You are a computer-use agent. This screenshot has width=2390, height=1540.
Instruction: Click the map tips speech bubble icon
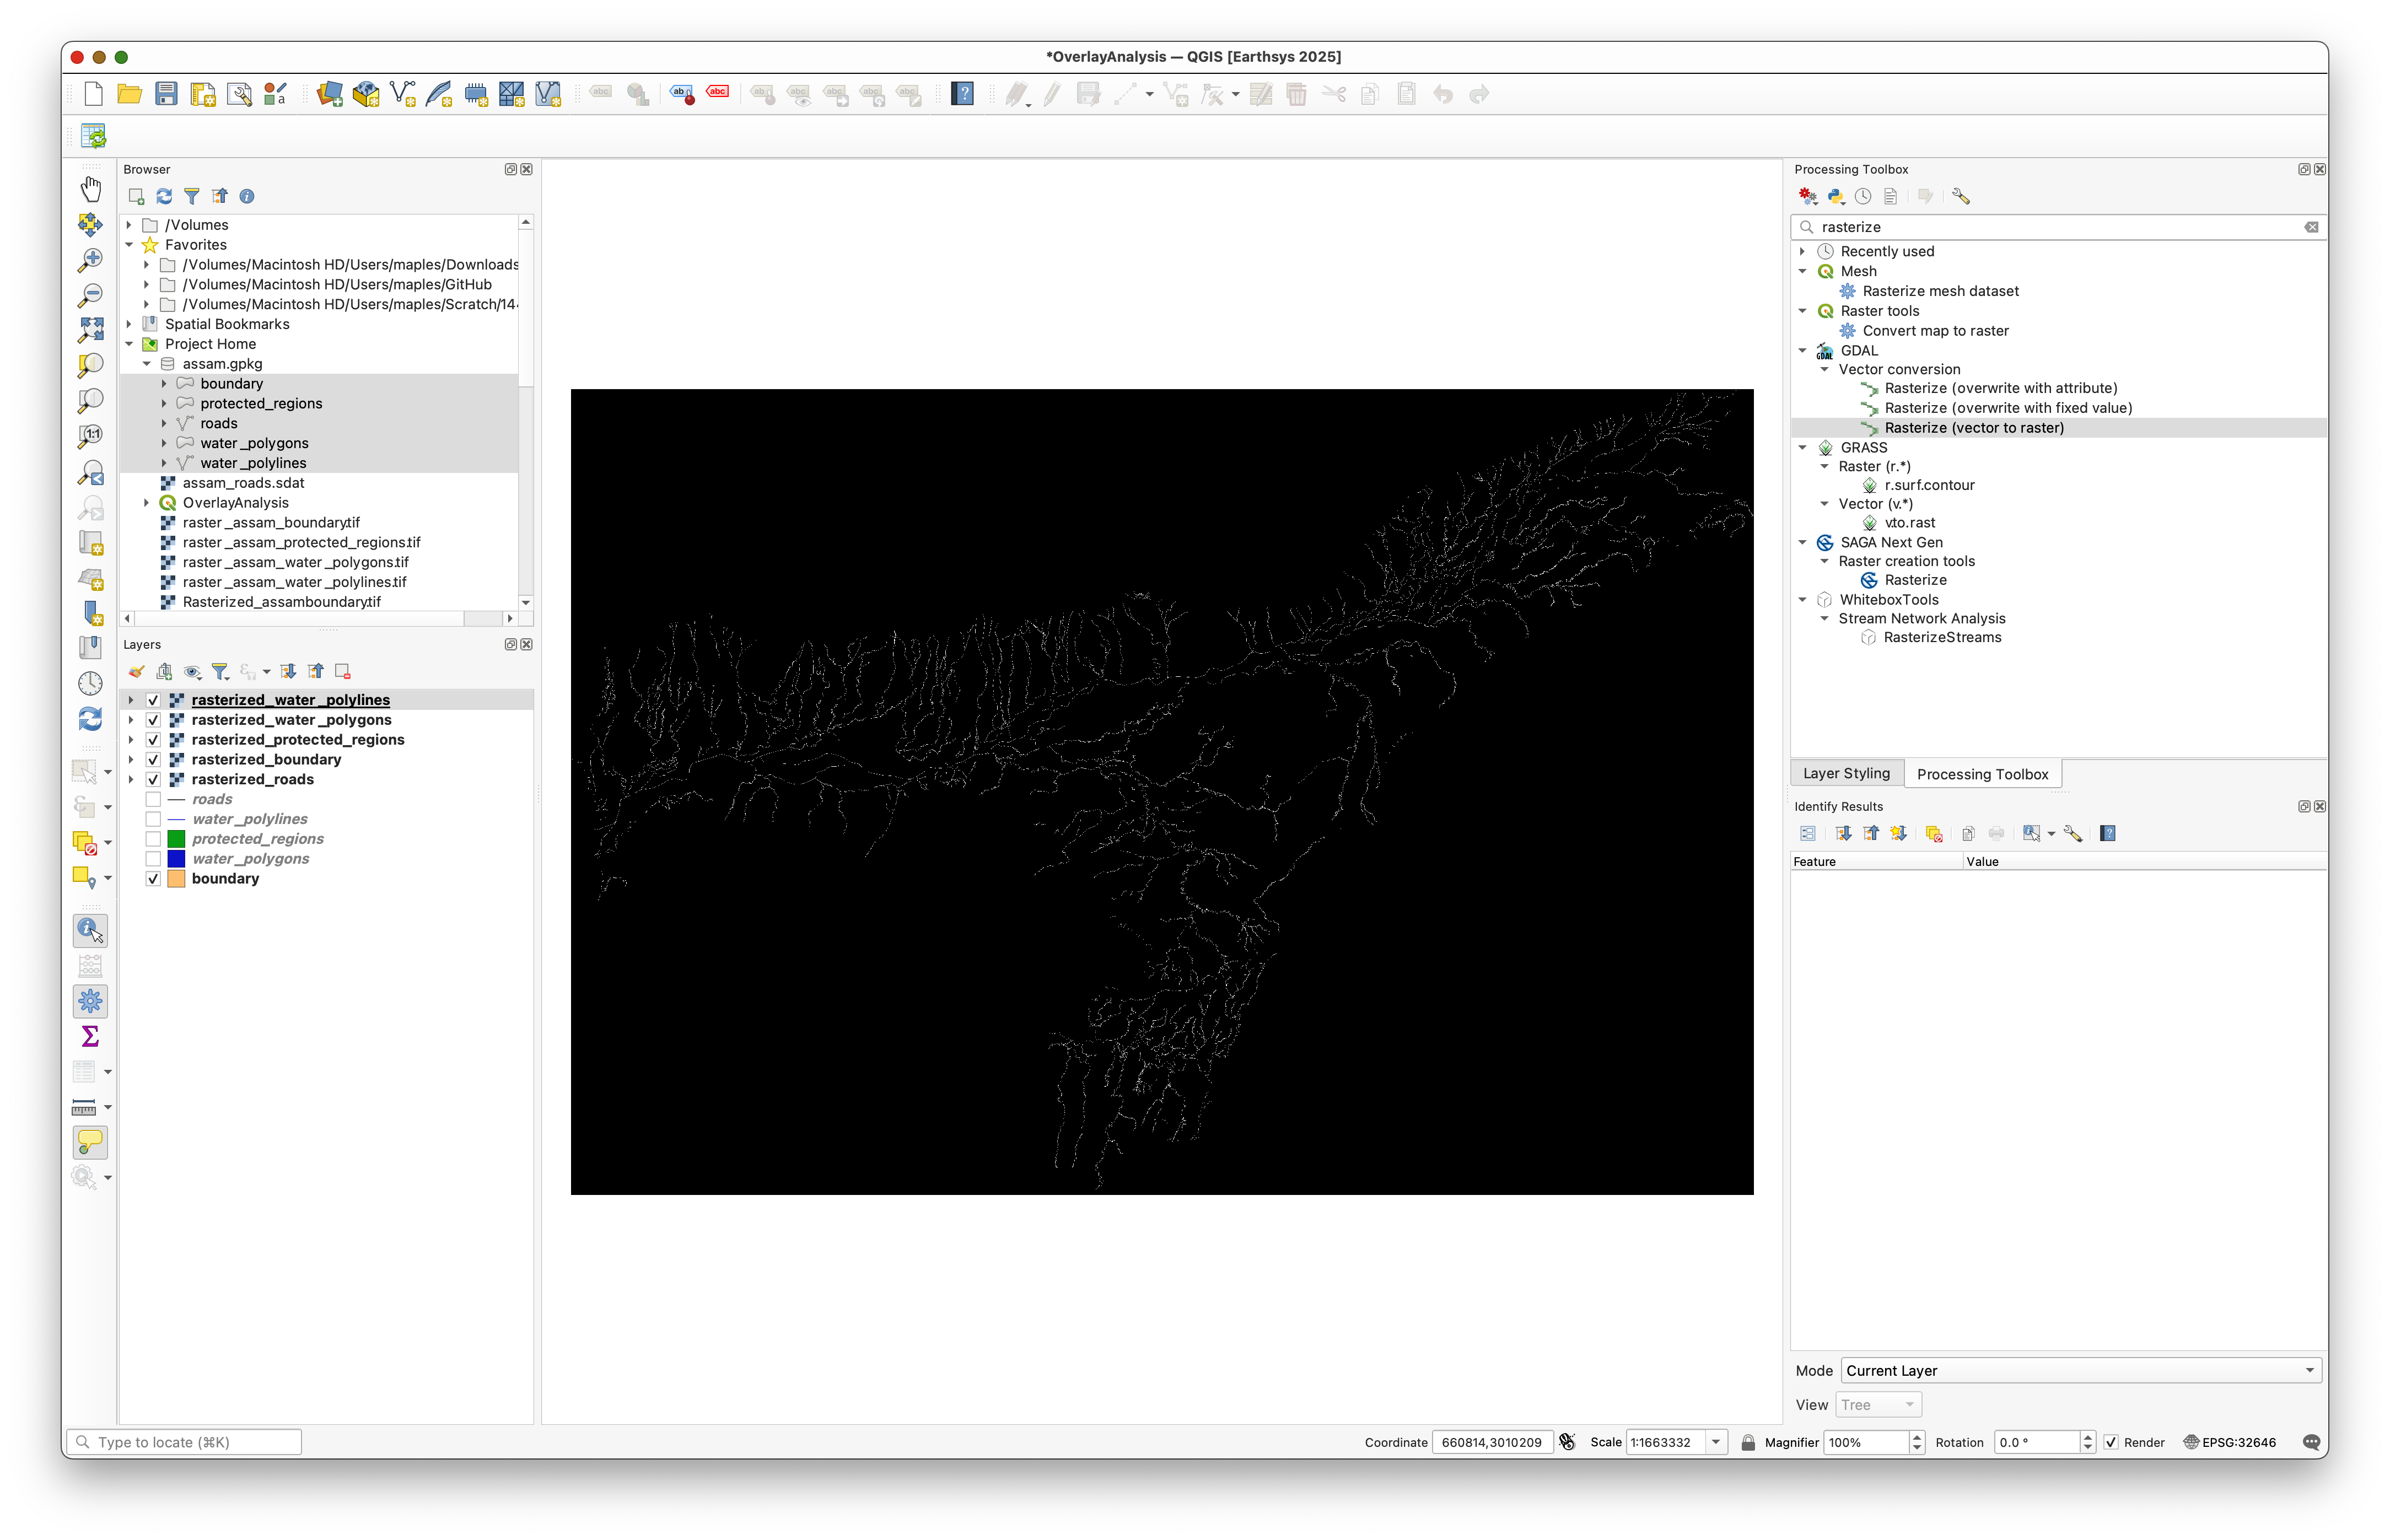(x=91, y=1141)
